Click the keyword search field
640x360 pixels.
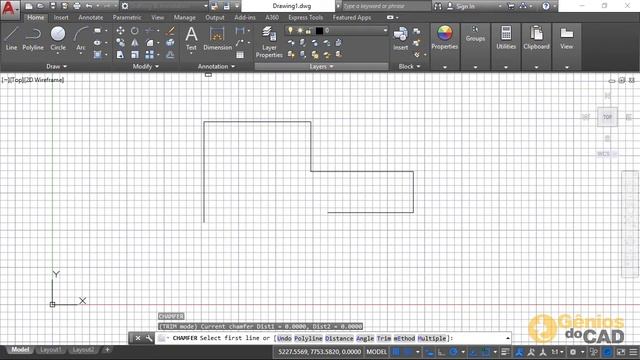click(x=386, y=6)
